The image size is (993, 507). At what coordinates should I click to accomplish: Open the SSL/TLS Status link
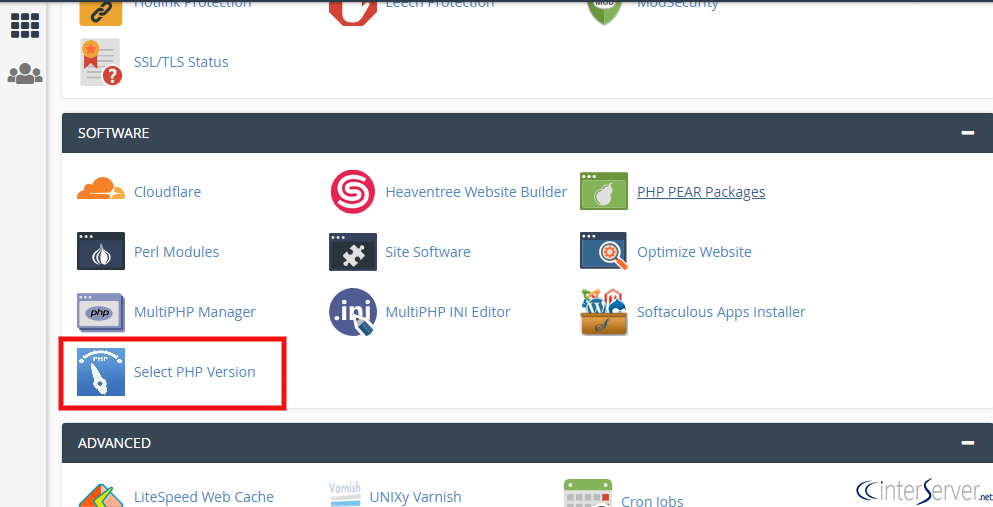[x=181, y=62]
